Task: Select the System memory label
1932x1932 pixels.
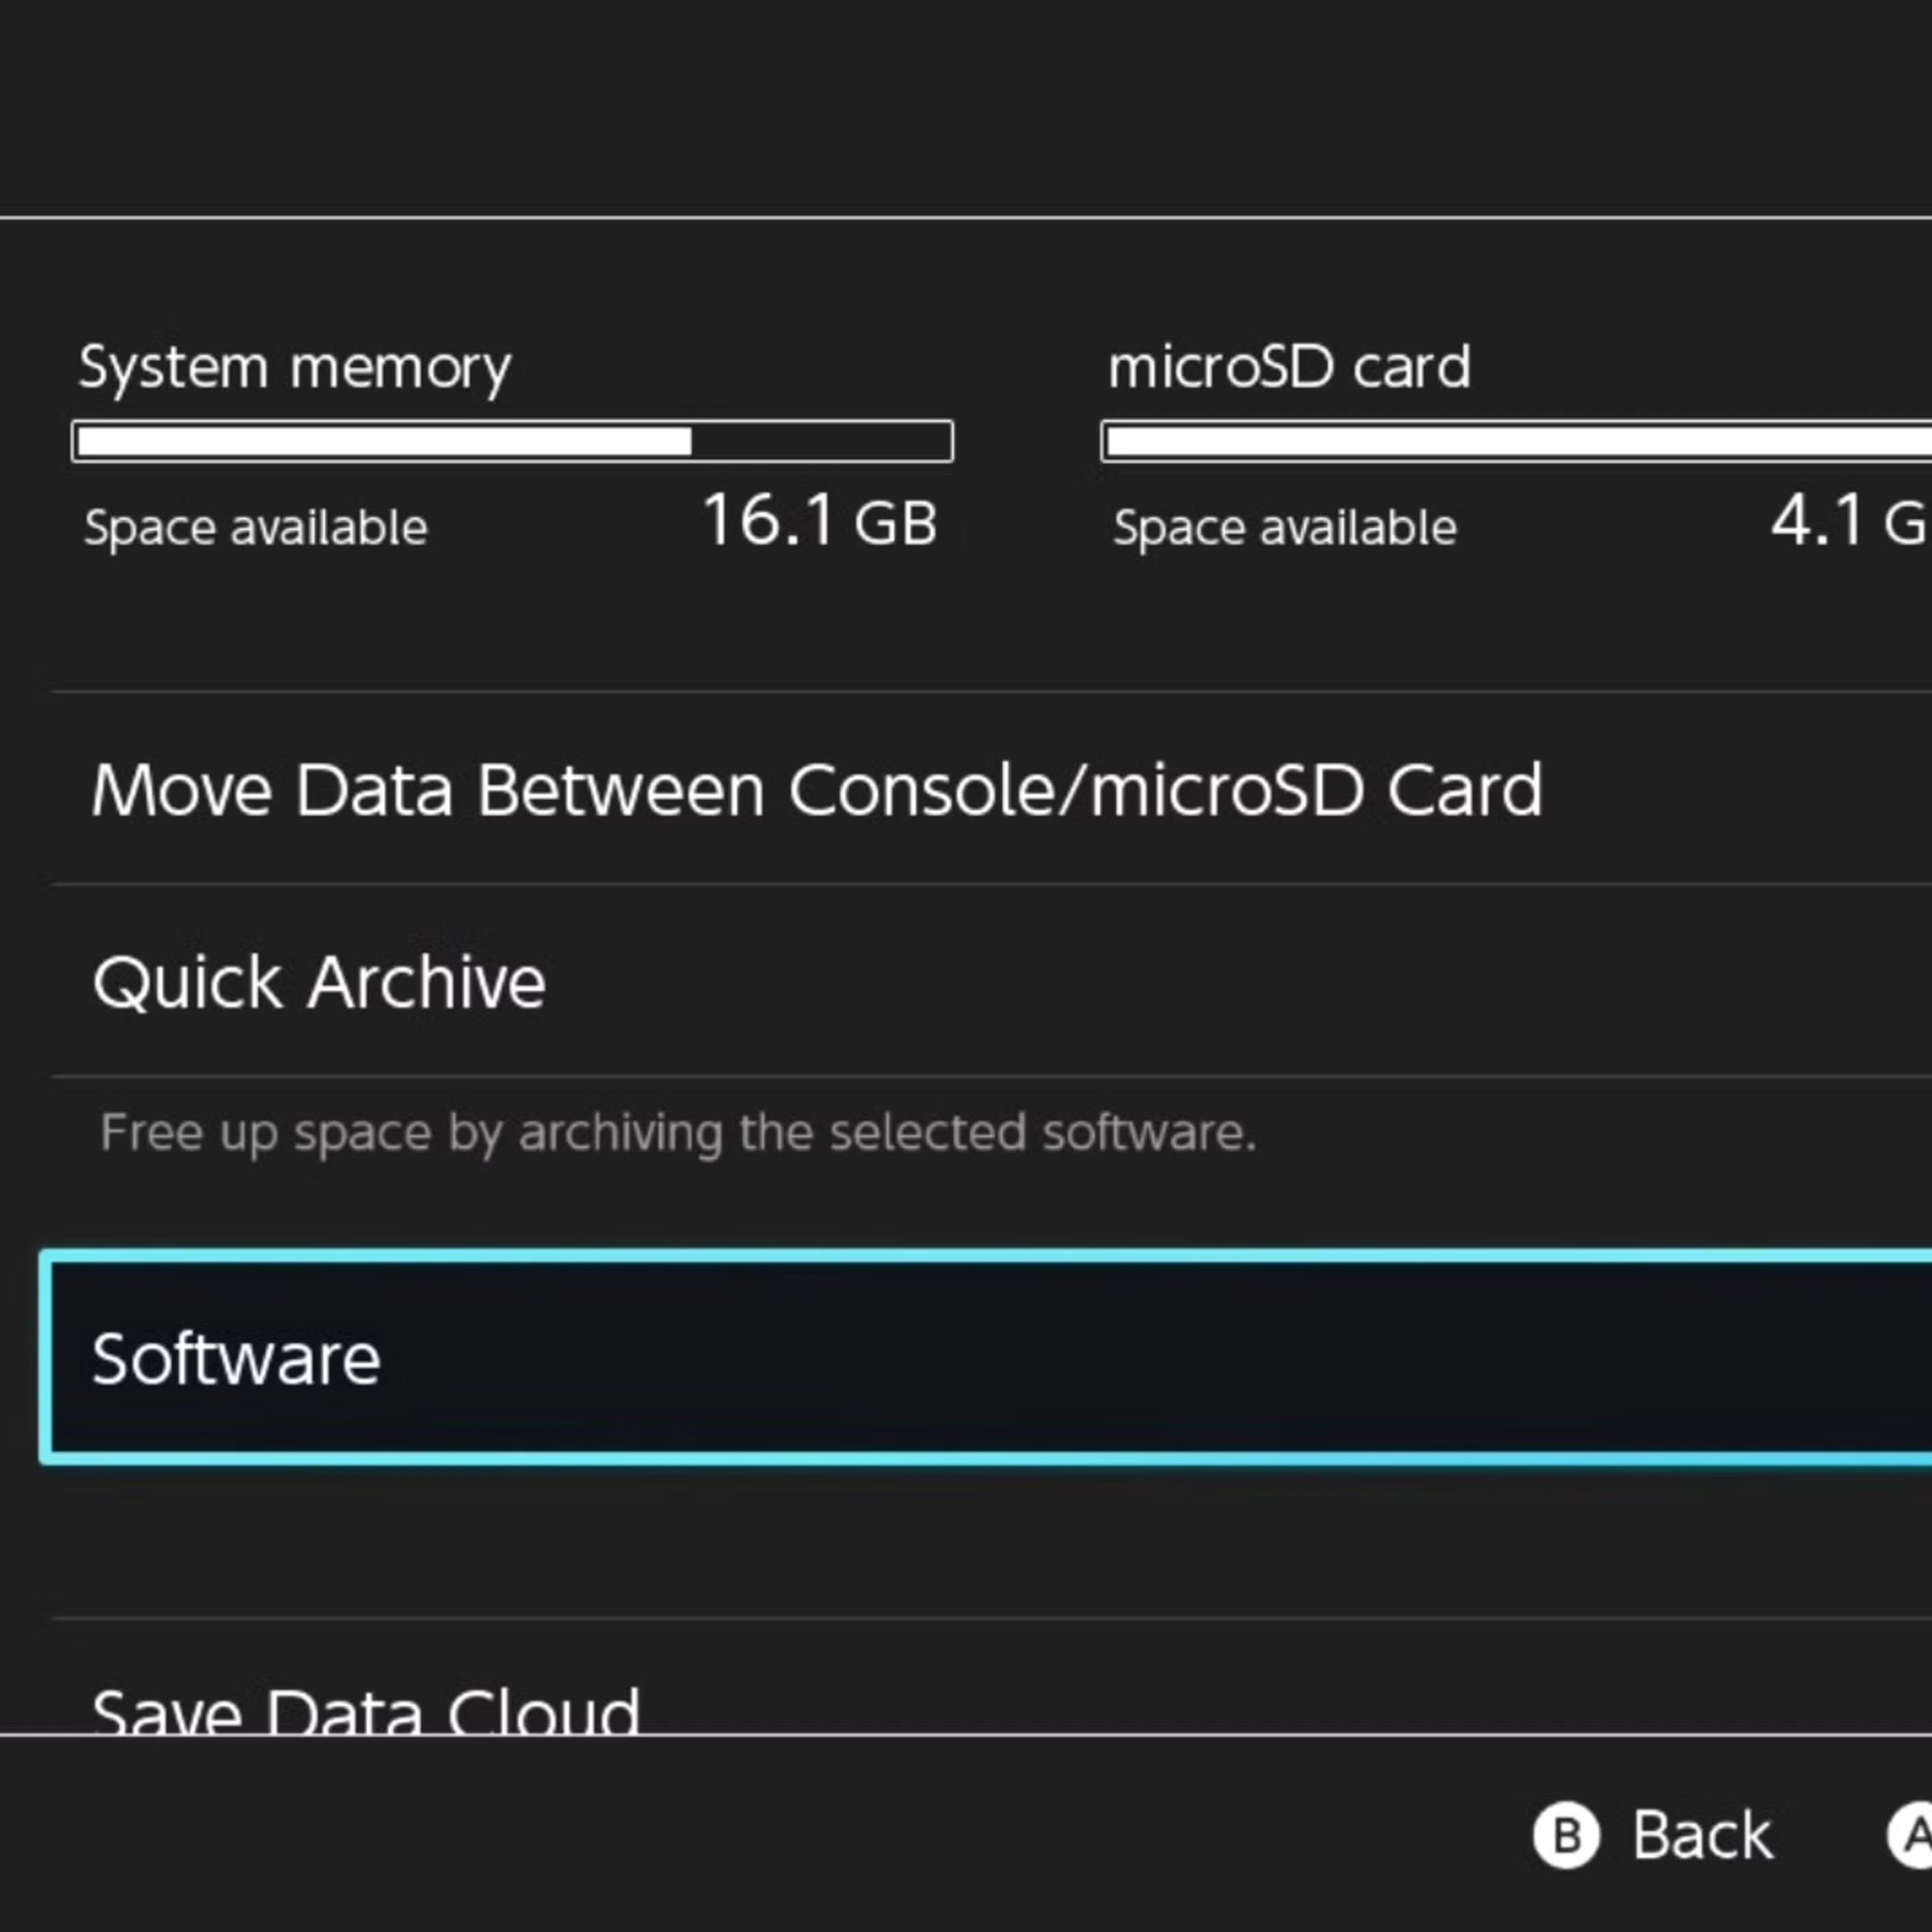Action: click(295, 366)
